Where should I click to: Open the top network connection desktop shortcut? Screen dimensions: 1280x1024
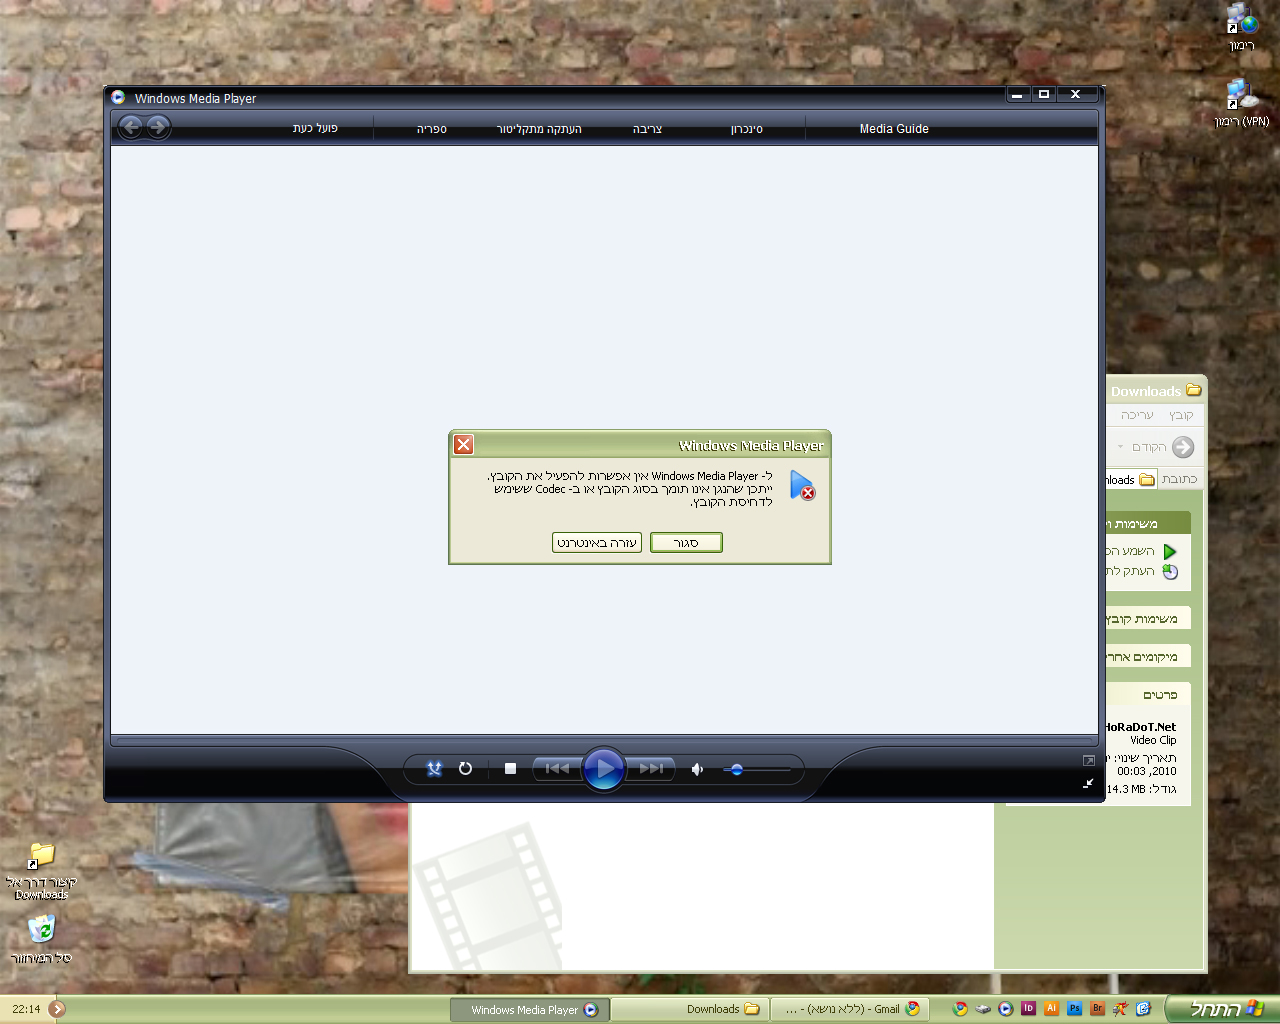pyautogui.click(x=1241, y=27)
